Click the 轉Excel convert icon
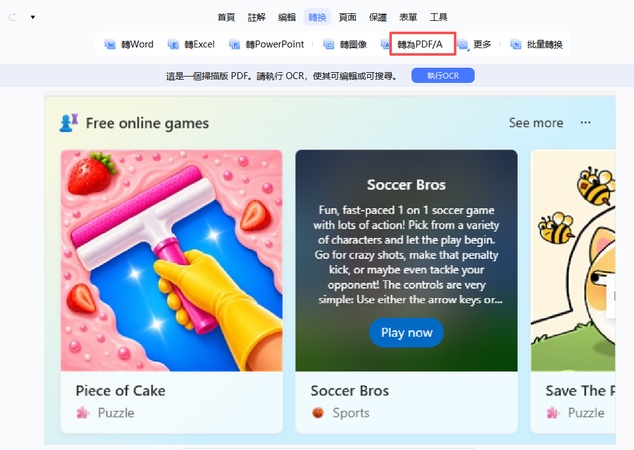Viewport: 634px width, 450px height. pos(173,44)
